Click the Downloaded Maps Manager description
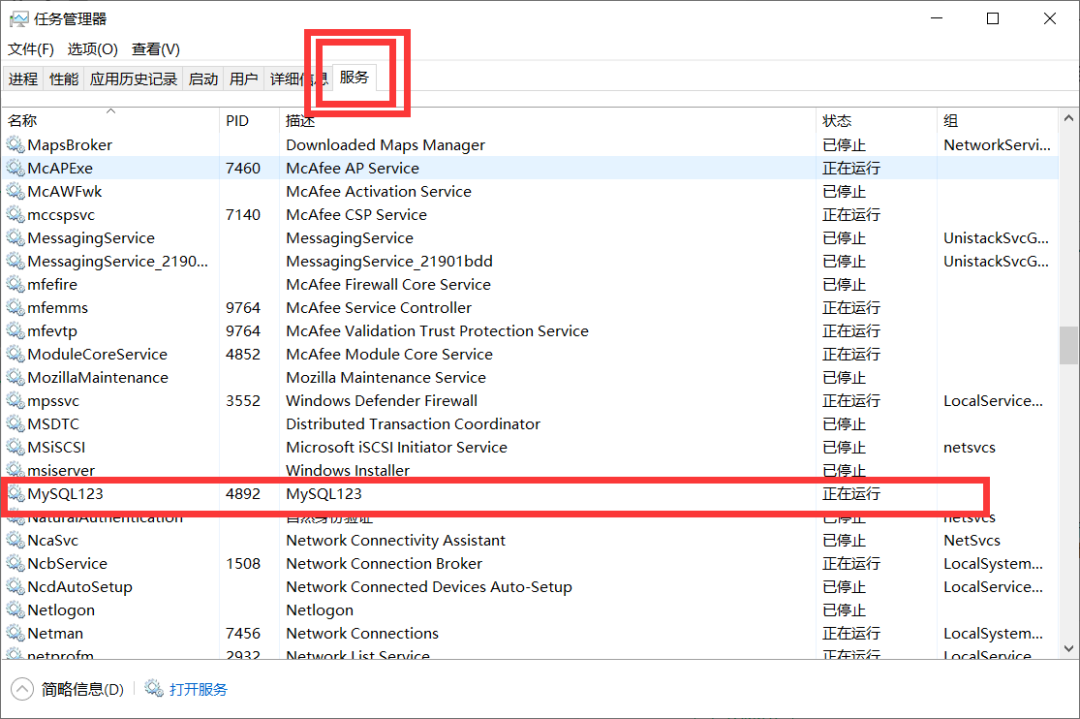The height and width of the screenshot is (719, 1080). point(386,145)
